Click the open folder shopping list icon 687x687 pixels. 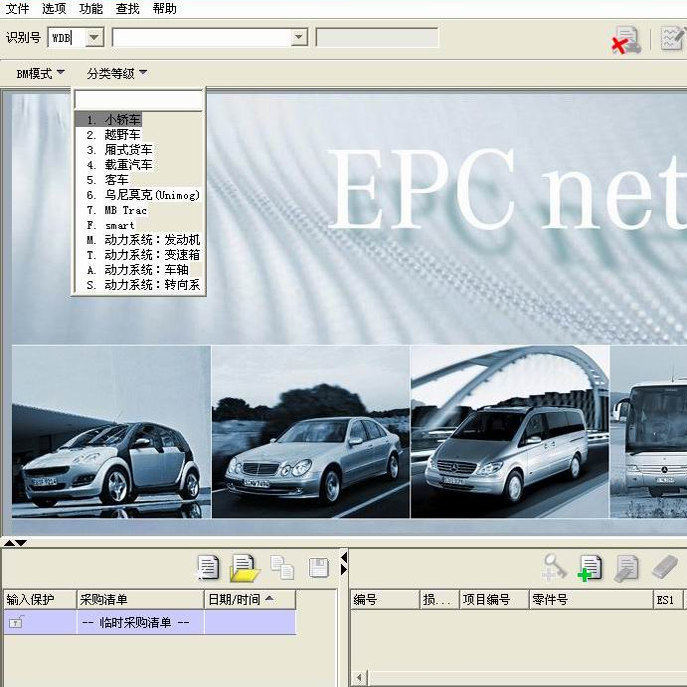tap(244, 568)
